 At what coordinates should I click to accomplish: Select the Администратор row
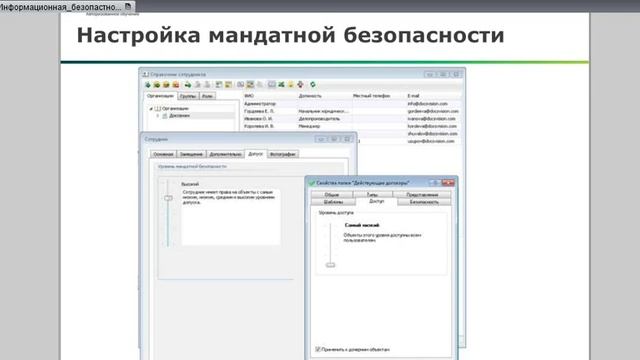pos(353,104)
